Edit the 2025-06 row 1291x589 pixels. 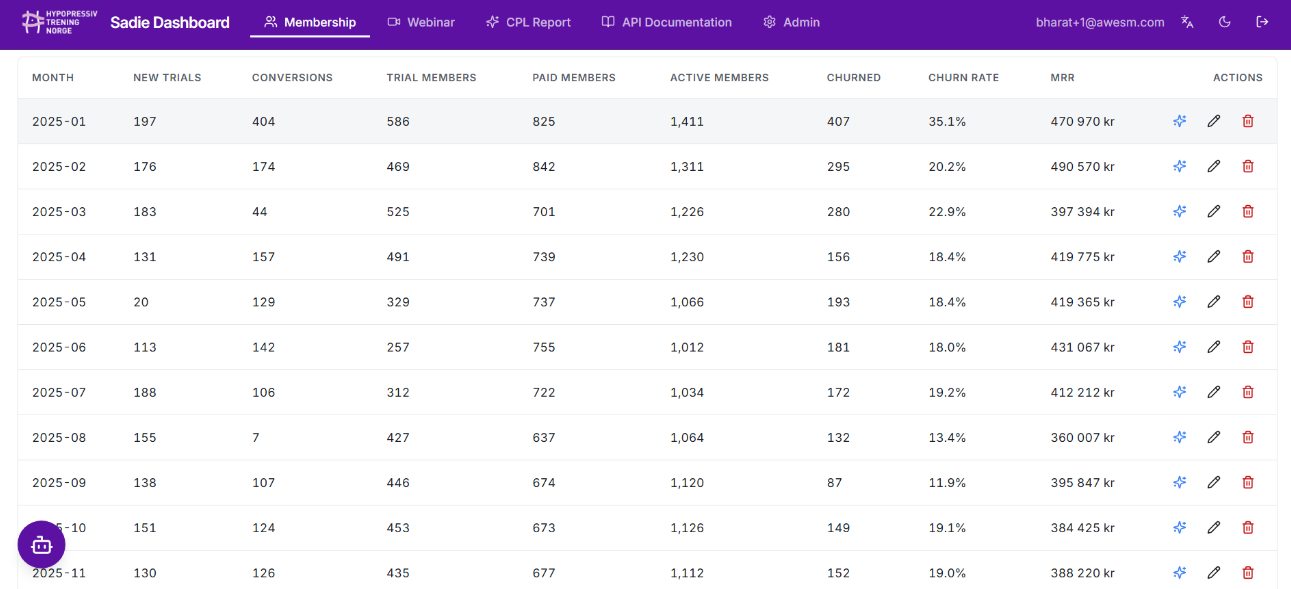pos(1214,347)
